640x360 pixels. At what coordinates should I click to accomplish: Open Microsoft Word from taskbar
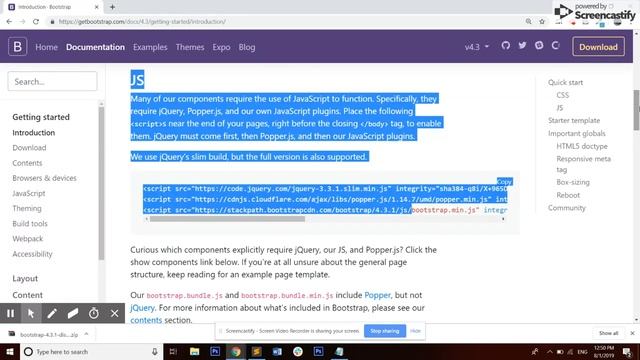tap(277, 351)
